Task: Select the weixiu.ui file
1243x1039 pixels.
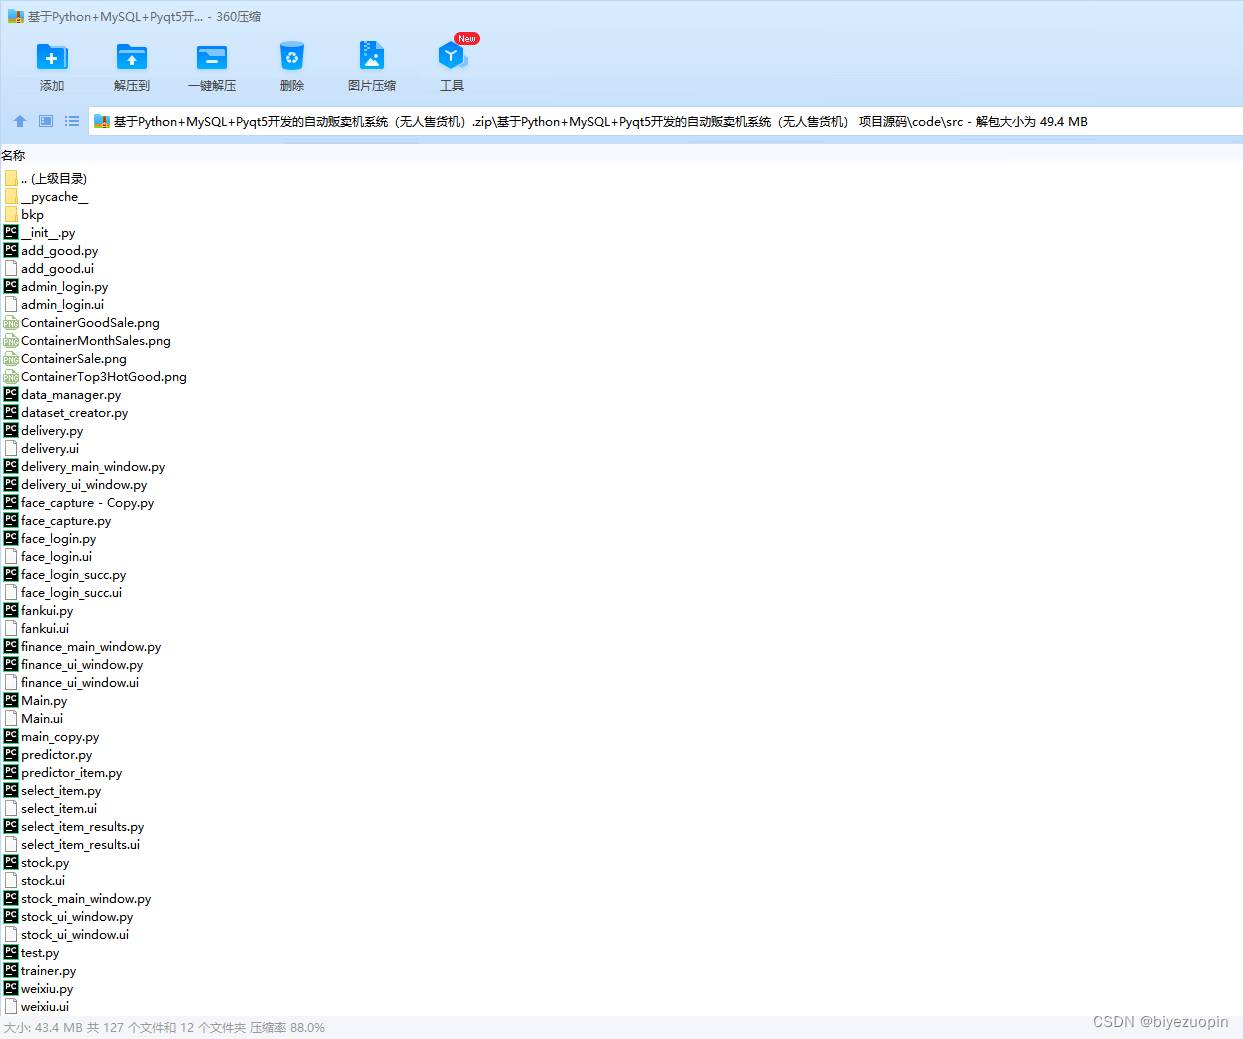Action: pos(37,1006)
